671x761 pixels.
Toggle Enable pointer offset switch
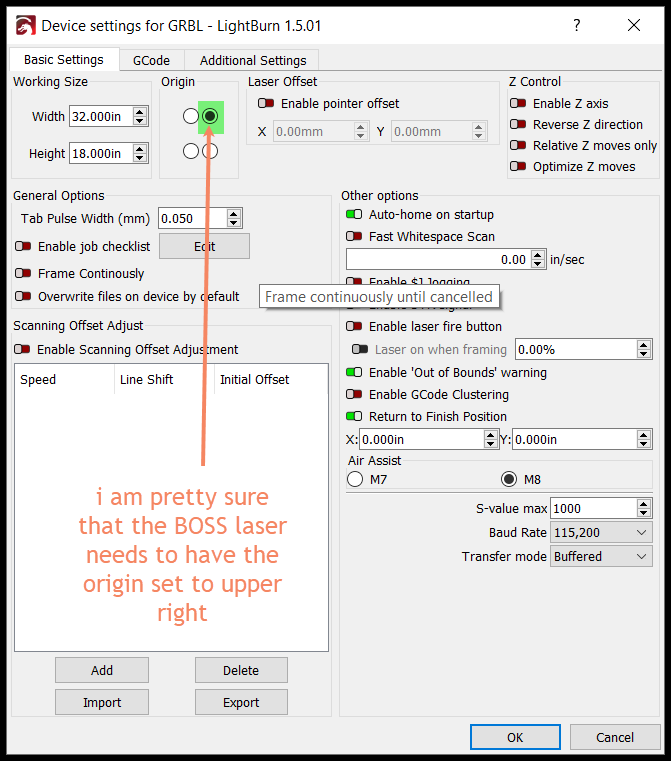coord(266,103)
